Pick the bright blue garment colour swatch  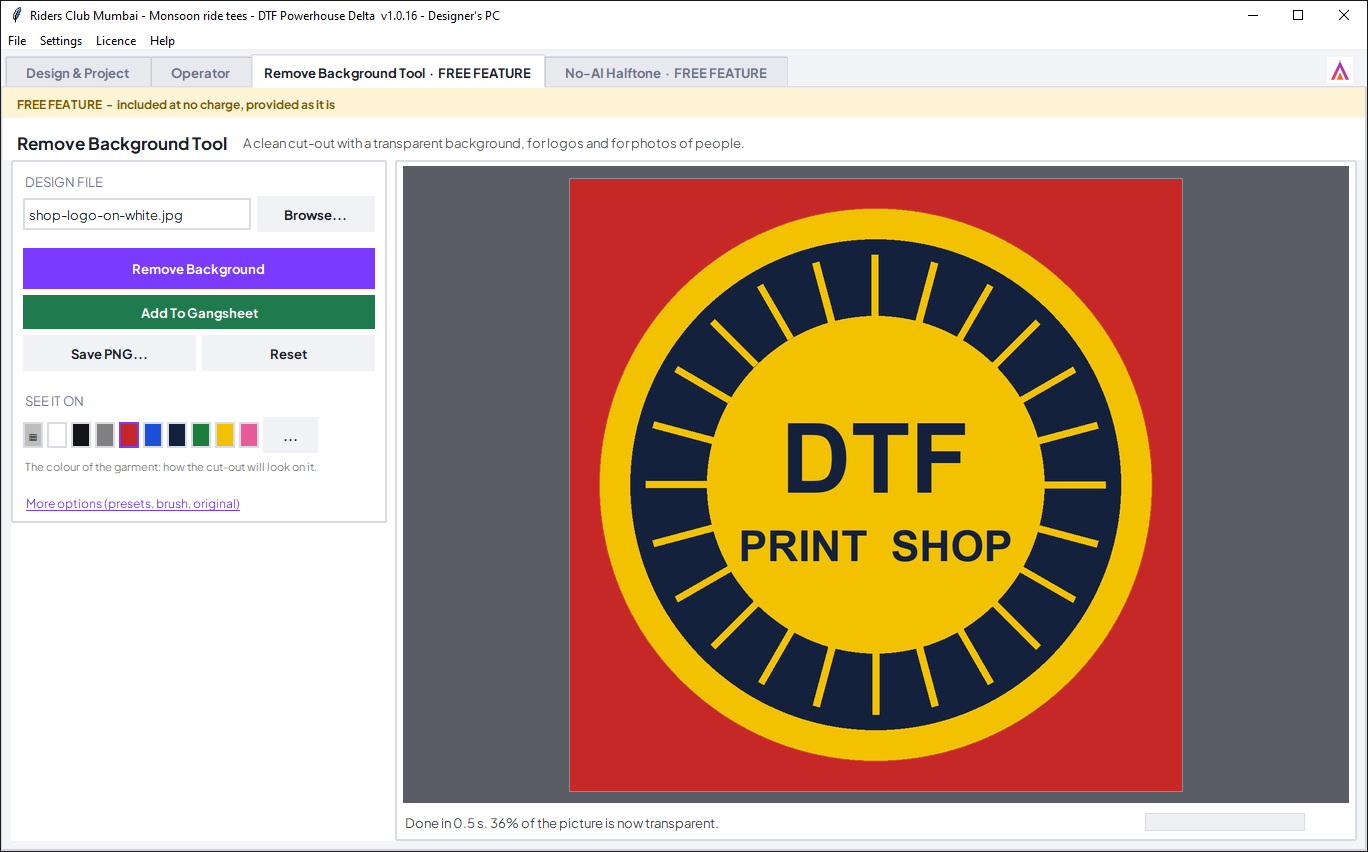tap(153, 435)
